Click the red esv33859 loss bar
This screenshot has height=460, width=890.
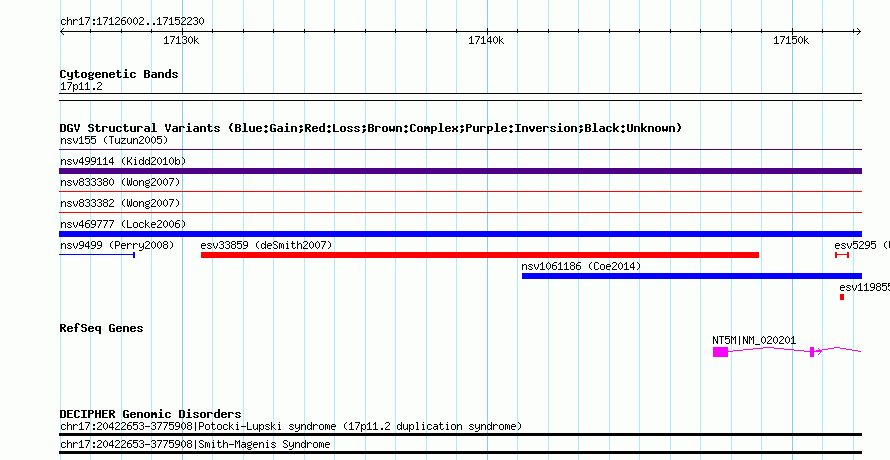(x=480, y=255)
